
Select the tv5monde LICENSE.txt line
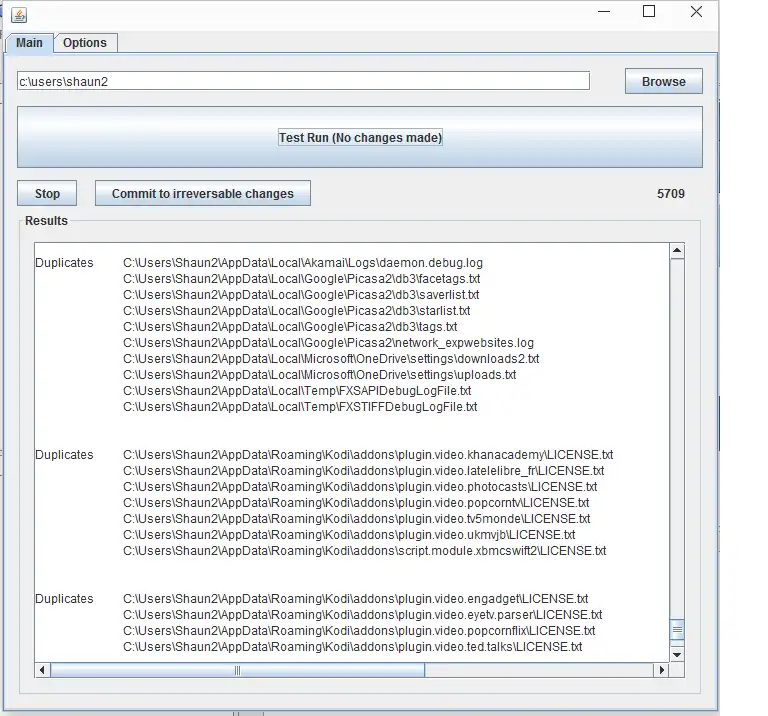tap(357, 519)
